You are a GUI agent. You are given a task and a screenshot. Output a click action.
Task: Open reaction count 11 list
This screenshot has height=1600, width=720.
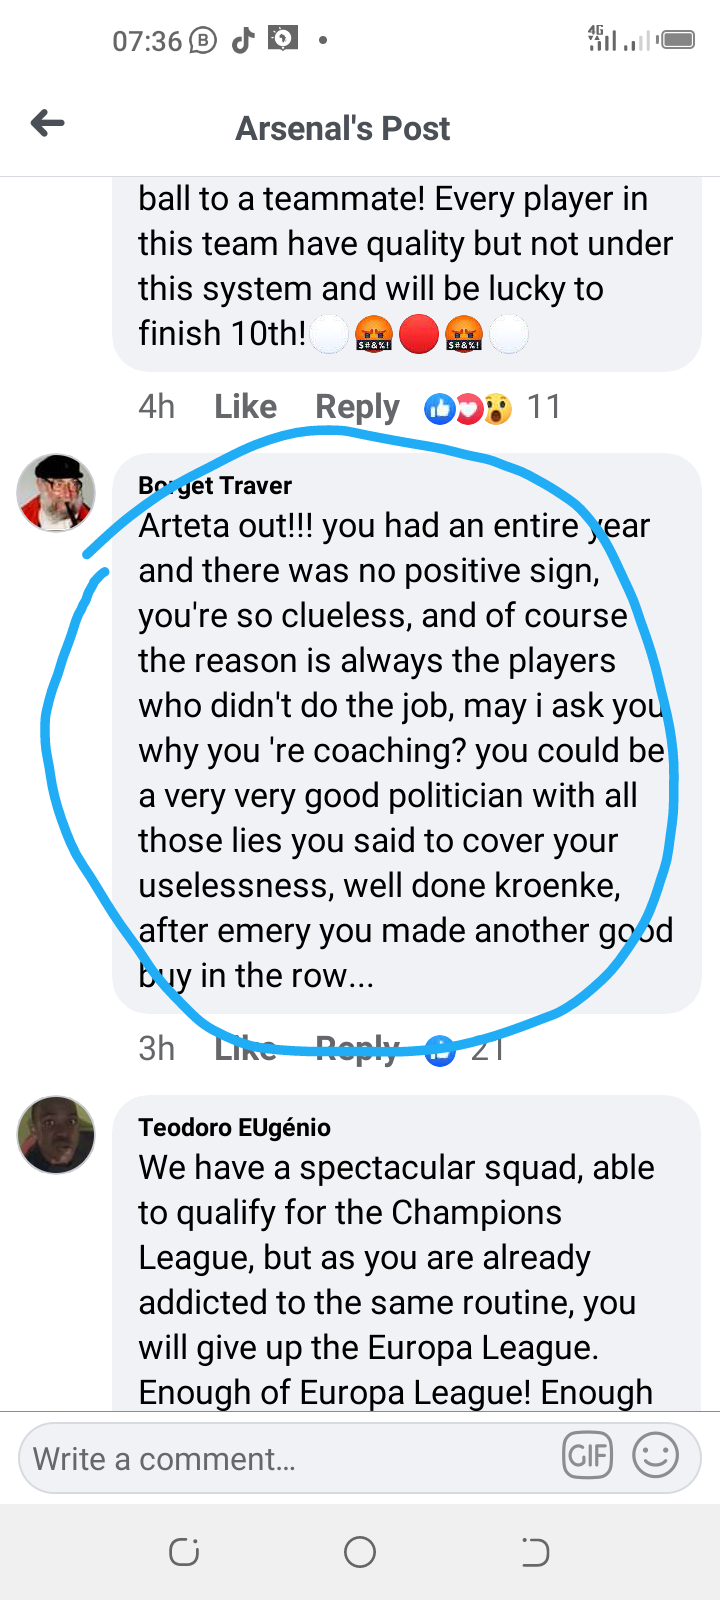544,407
